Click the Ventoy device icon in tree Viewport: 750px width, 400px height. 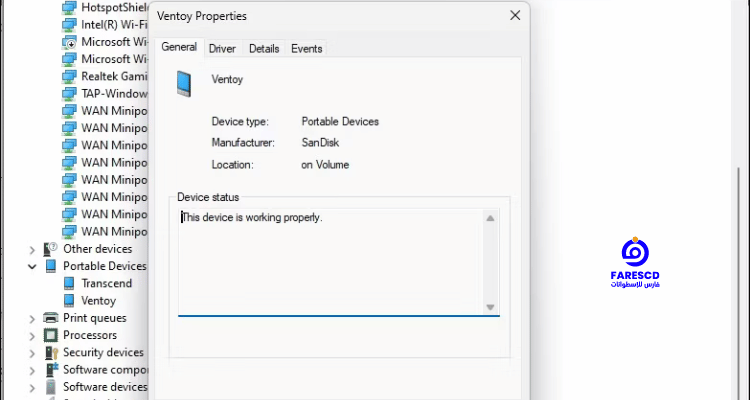[69, 300]
